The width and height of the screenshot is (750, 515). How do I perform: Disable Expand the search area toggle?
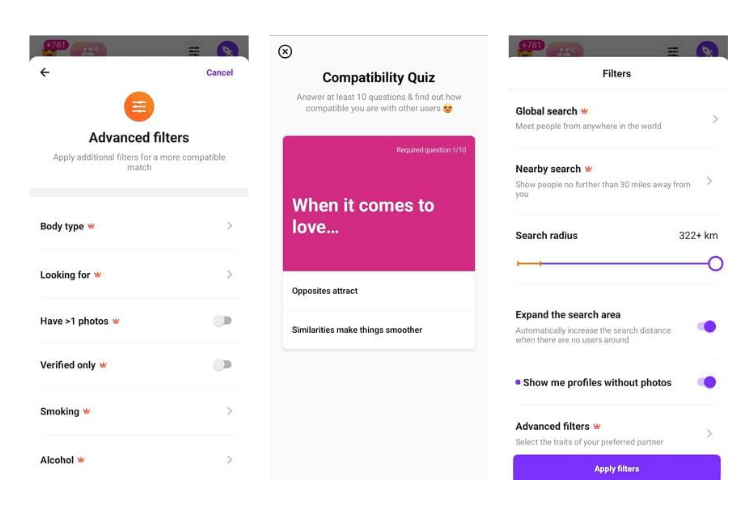[x=706, y=327]
